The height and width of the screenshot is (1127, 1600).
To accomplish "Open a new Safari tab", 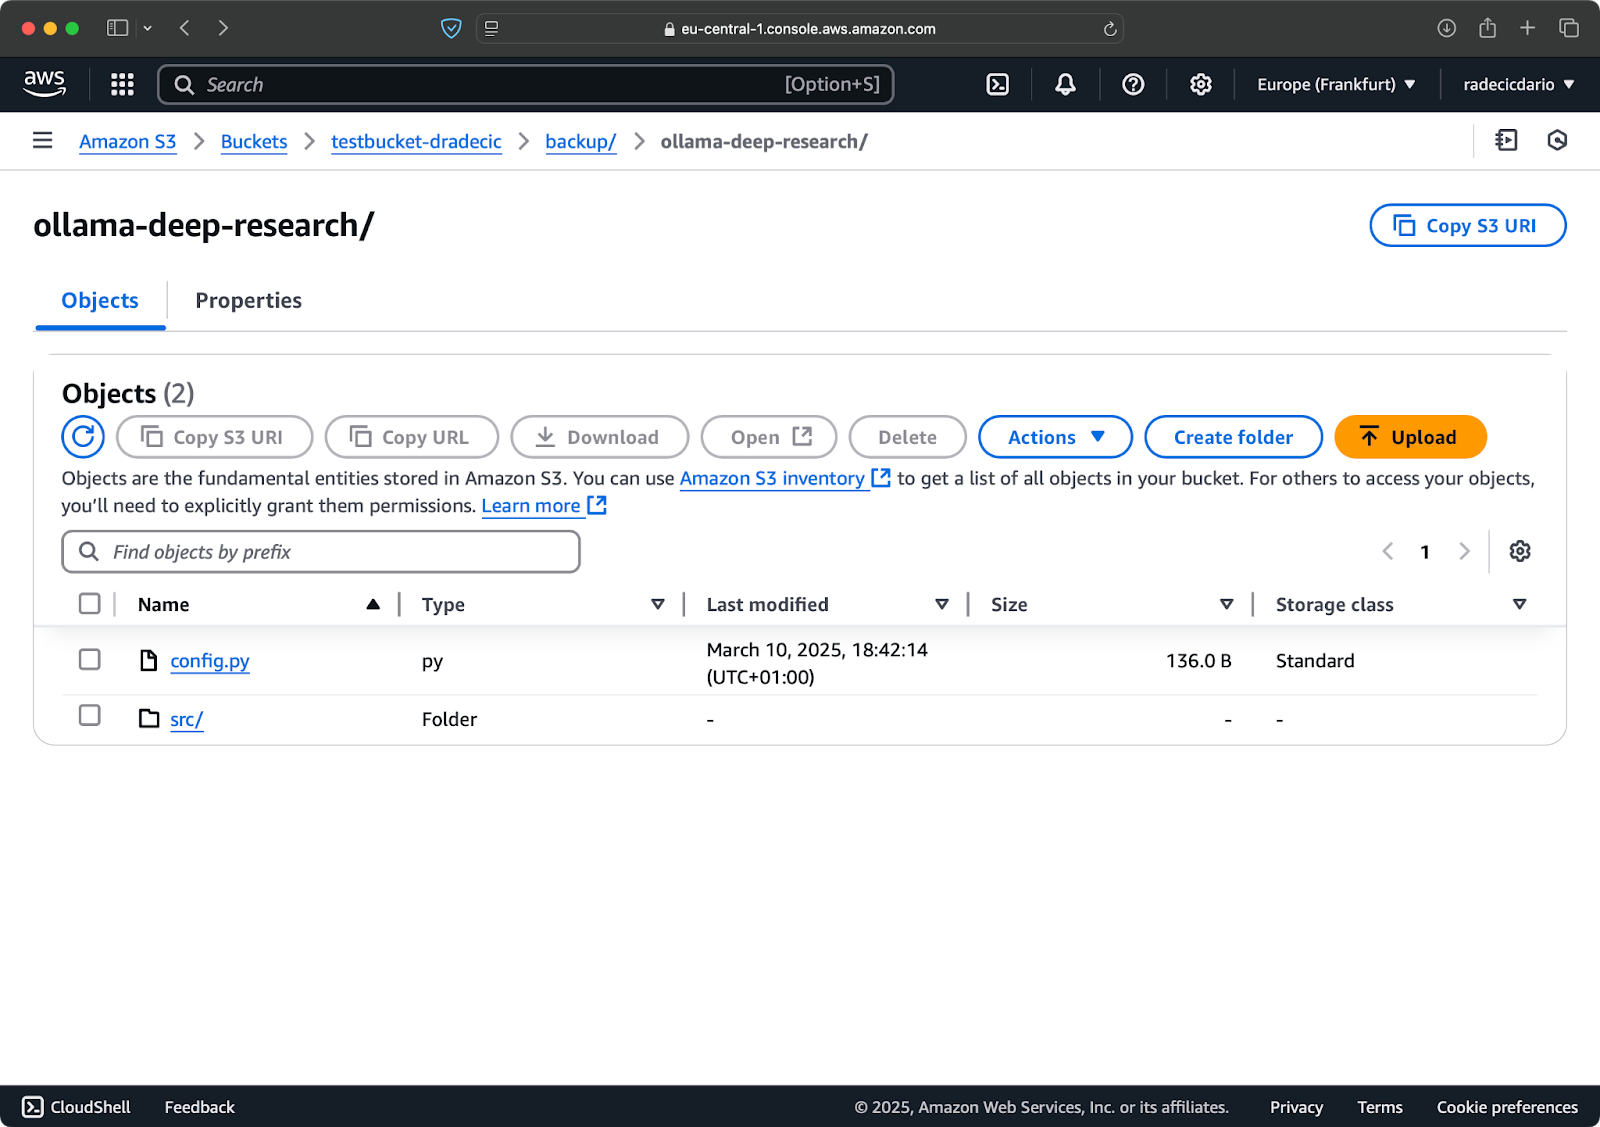I will (1527, 28).
